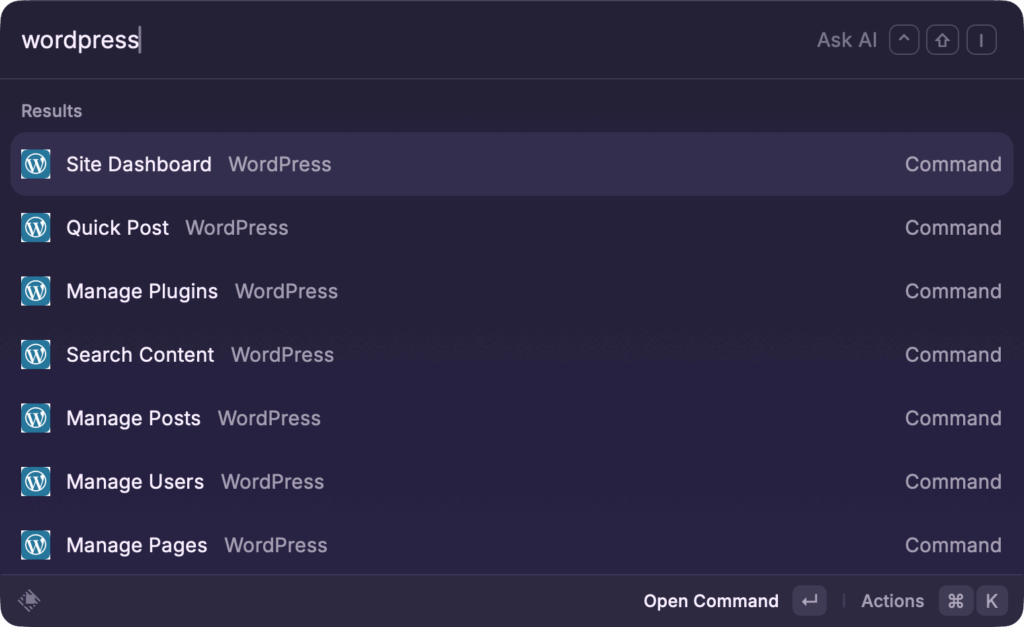
Task: Click the WordPress icon beside Manage Plugins
Action: [x=36, y=291]
